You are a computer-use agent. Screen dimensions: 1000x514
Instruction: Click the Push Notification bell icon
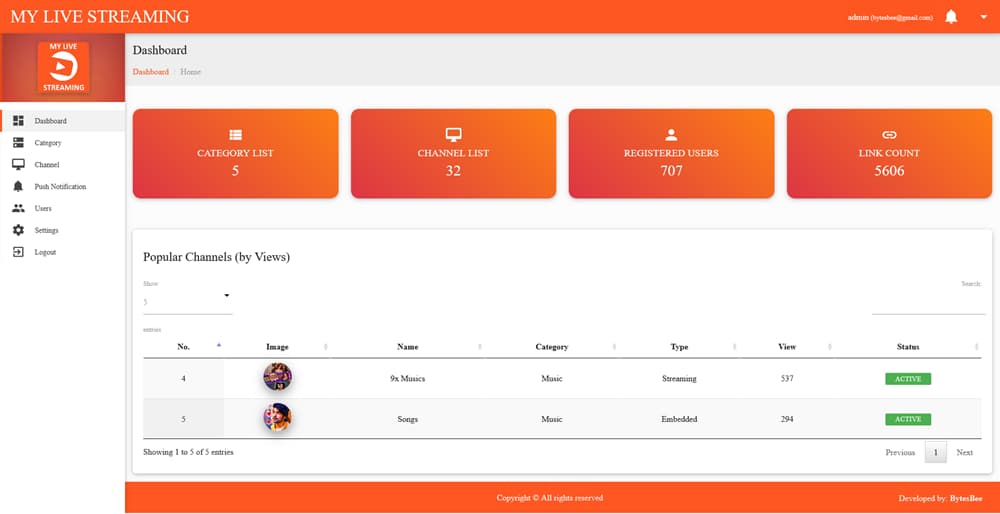(x=18, y=187)
